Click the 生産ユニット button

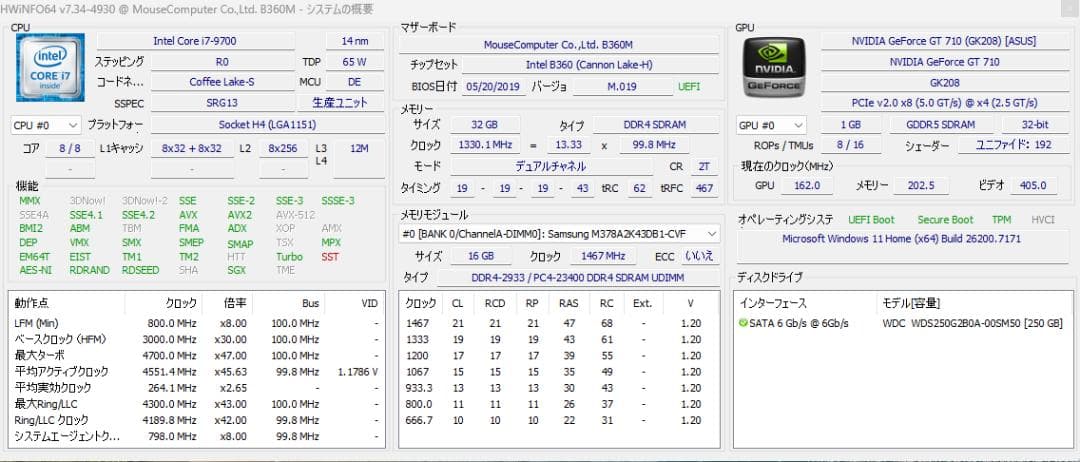pyautogui.click(x=340, y=103)
